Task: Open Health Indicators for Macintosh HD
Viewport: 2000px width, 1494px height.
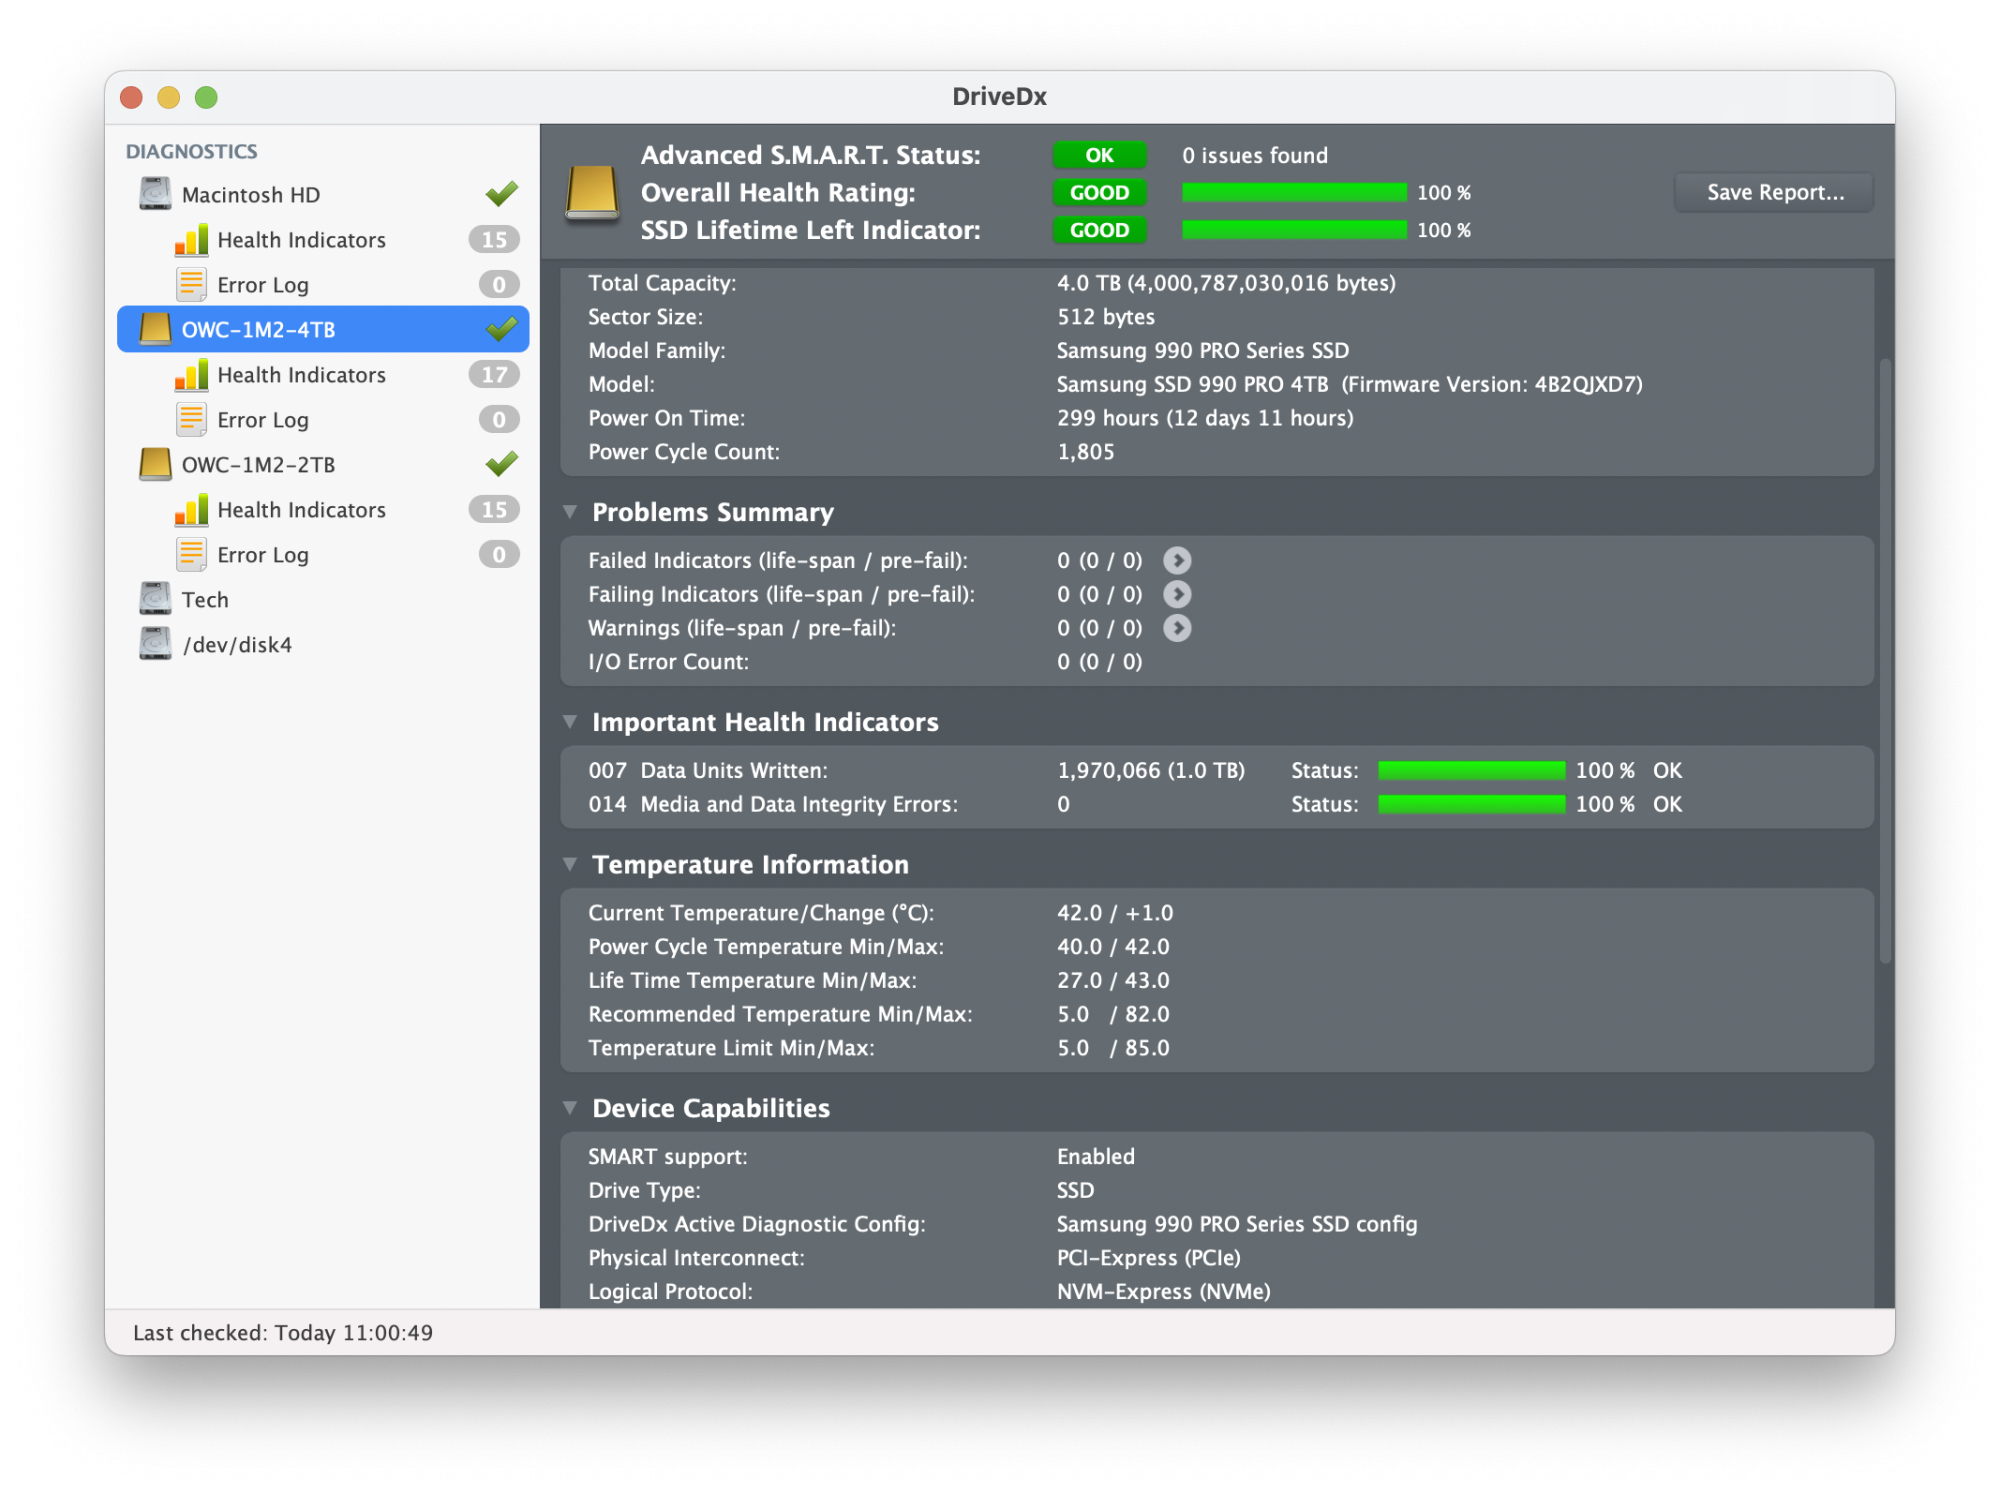Action: click(x=323, y=240)
